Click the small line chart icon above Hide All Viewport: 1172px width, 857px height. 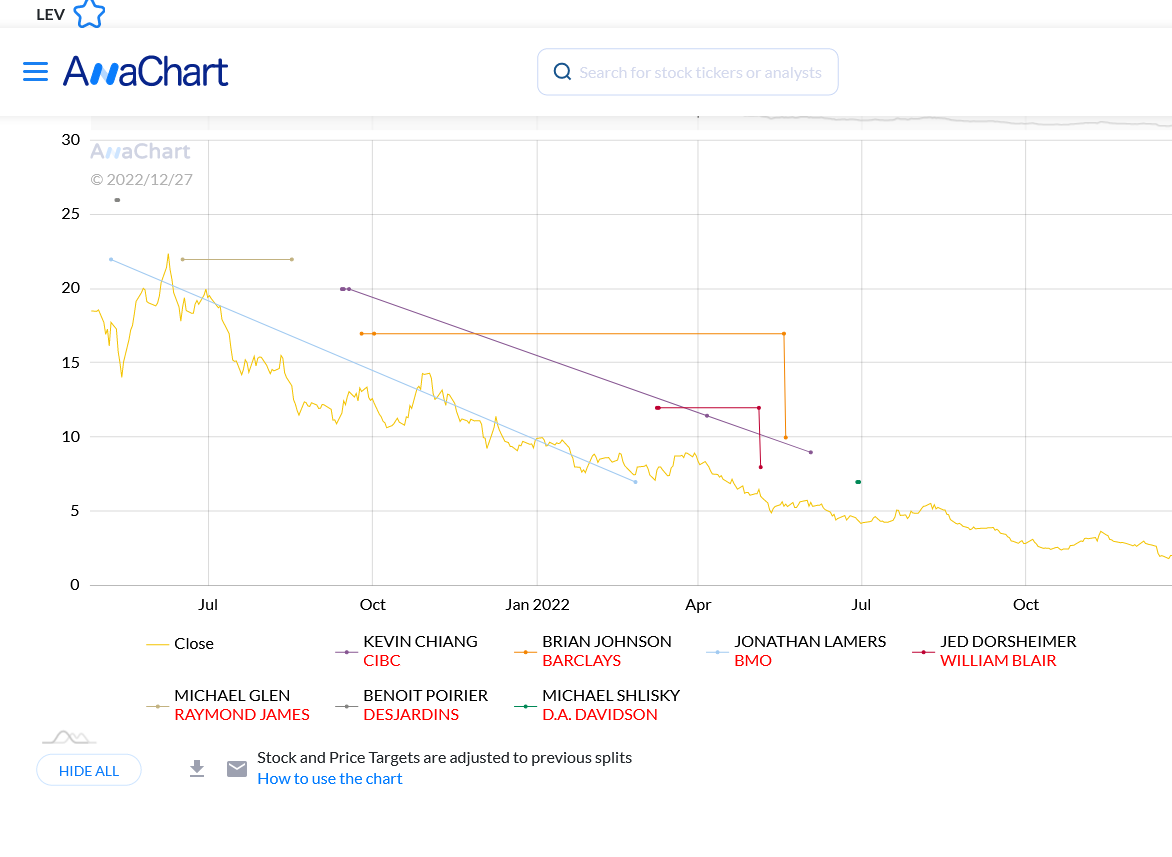[x=70, y=738]
